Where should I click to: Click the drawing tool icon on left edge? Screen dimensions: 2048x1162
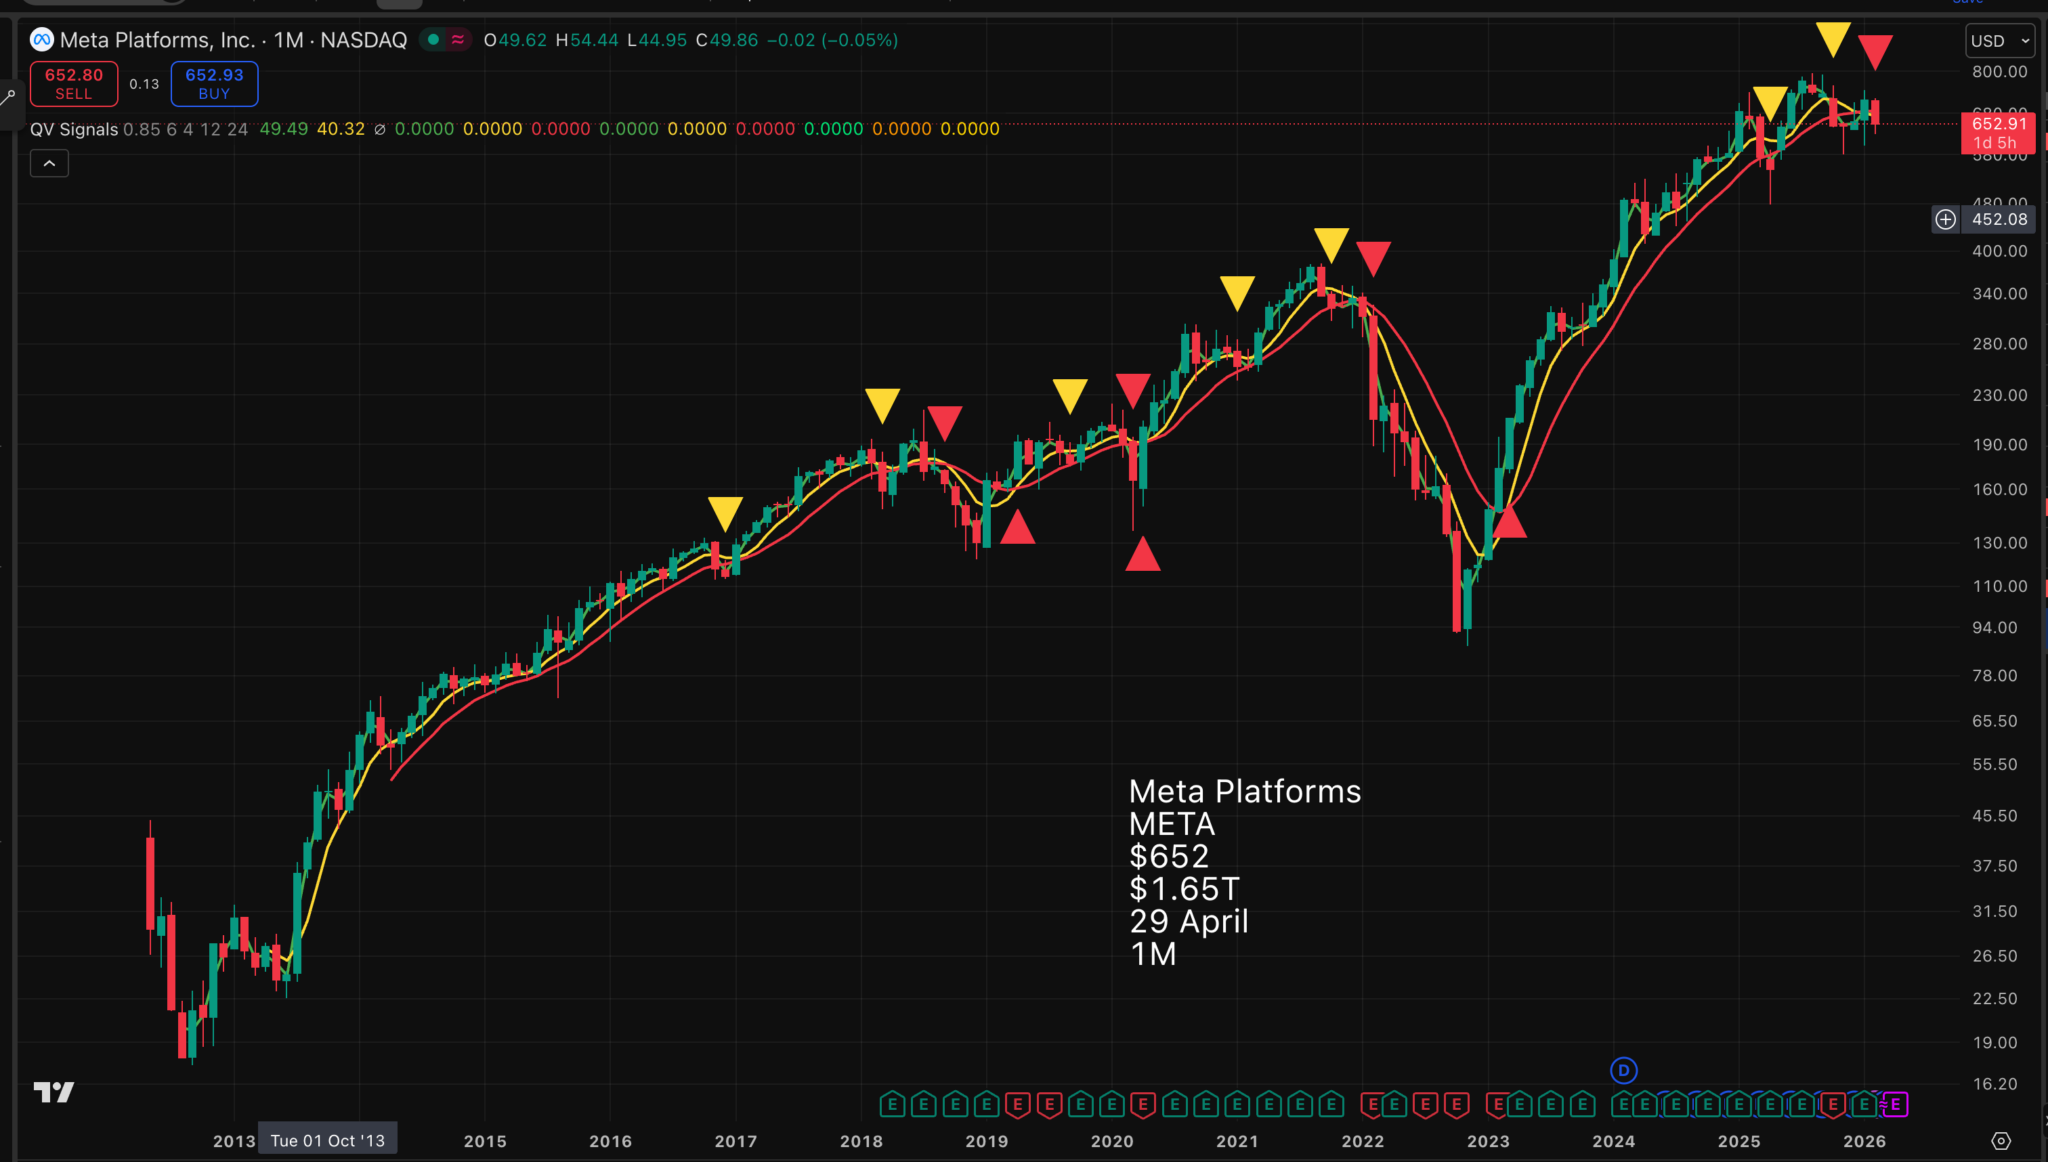pyautogui.click(x=8, y=97)
